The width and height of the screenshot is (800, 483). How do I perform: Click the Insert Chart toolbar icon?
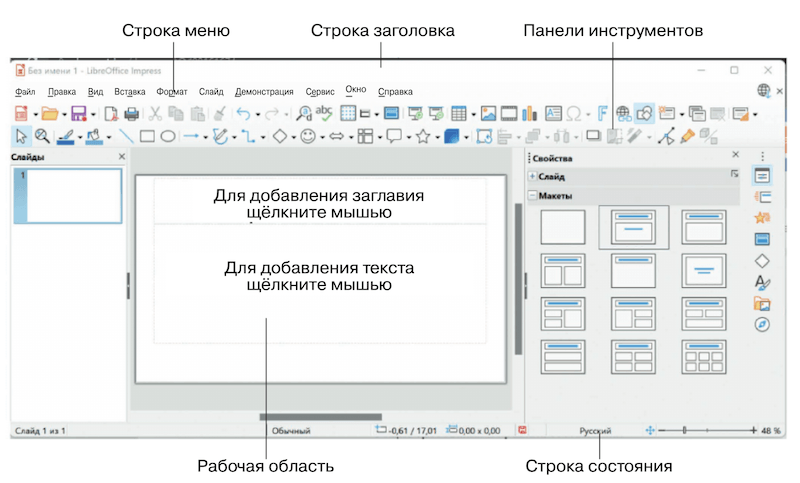click(529, 114)
